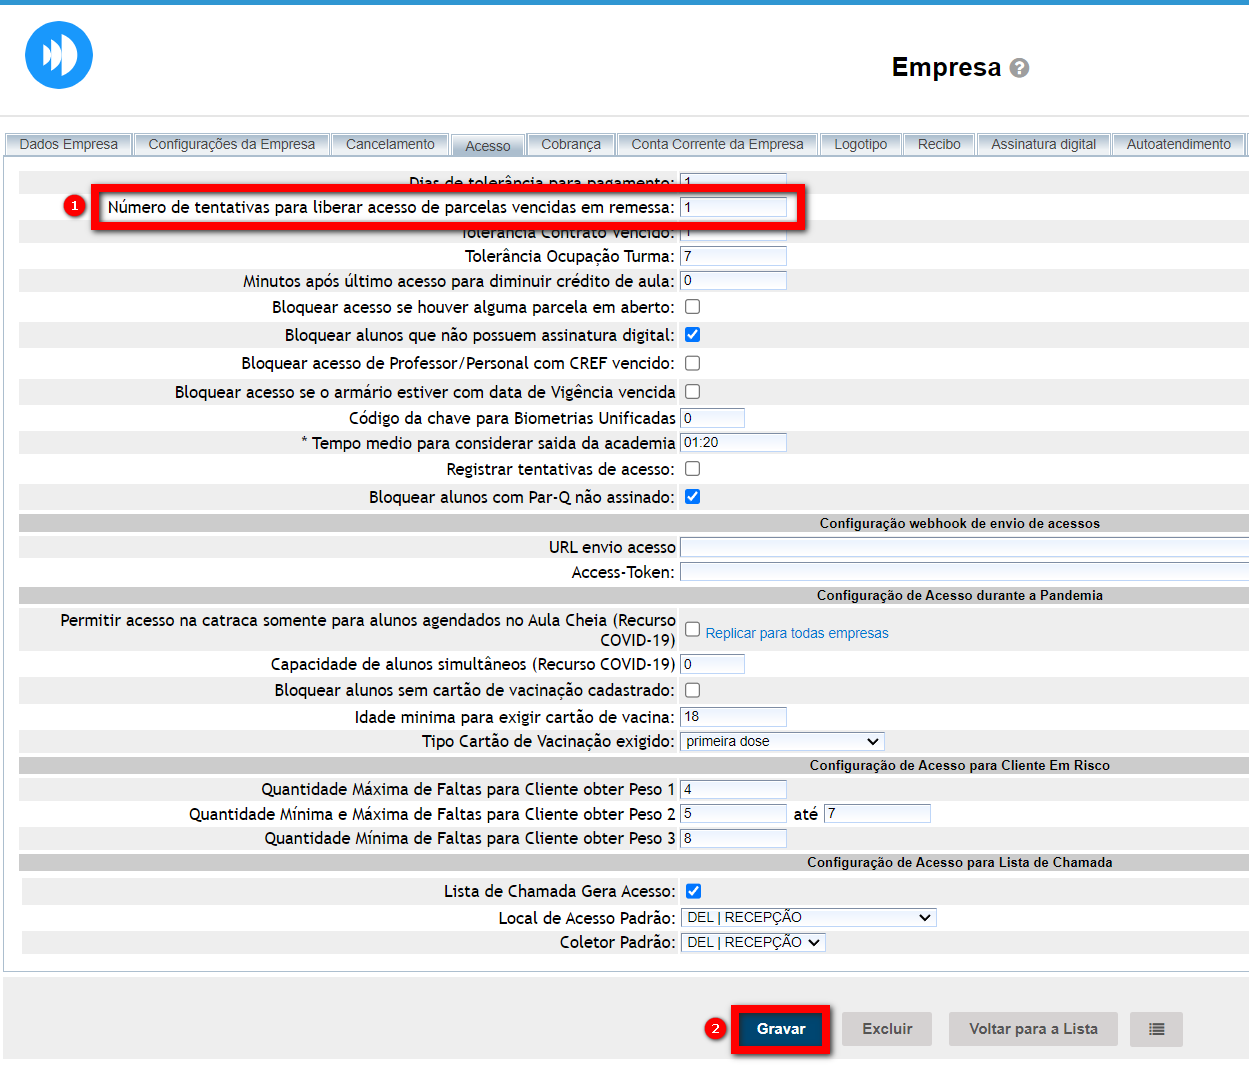Viewport: 1249px width, 1080px height.
Task: Click the Gravar button to save
Action: click(781, 1029)
